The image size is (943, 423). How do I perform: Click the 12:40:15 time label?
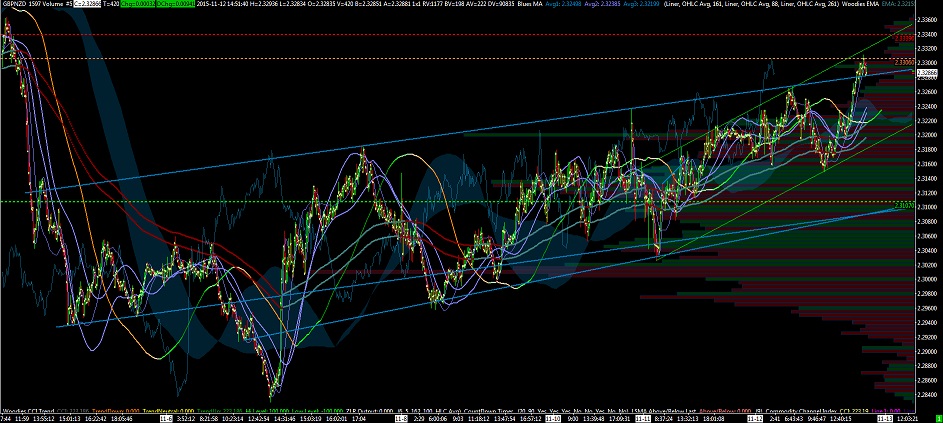841,418
